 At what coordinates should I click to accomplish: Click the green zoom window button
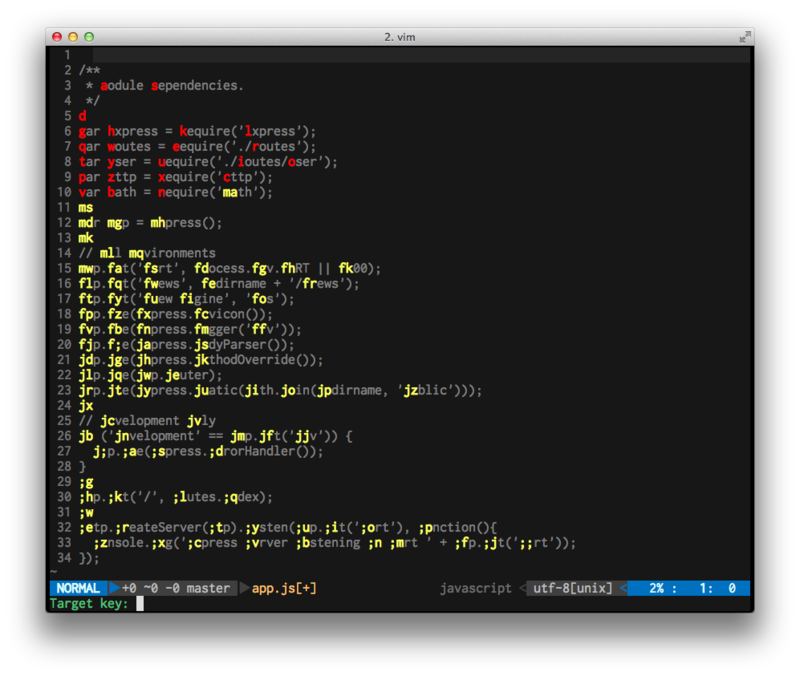coord(89,37)
